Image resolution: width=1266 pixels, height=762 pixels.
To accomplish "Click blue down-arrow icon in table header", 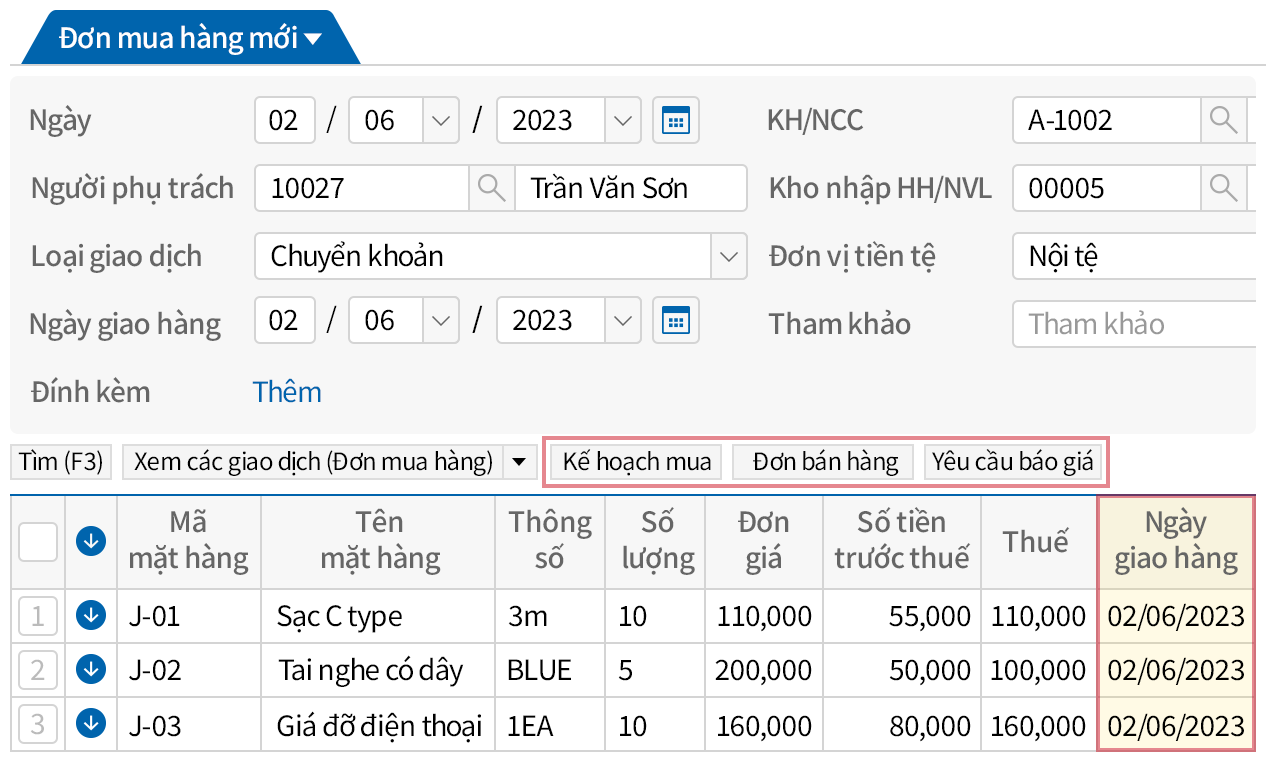I will (x=91, y=542).
